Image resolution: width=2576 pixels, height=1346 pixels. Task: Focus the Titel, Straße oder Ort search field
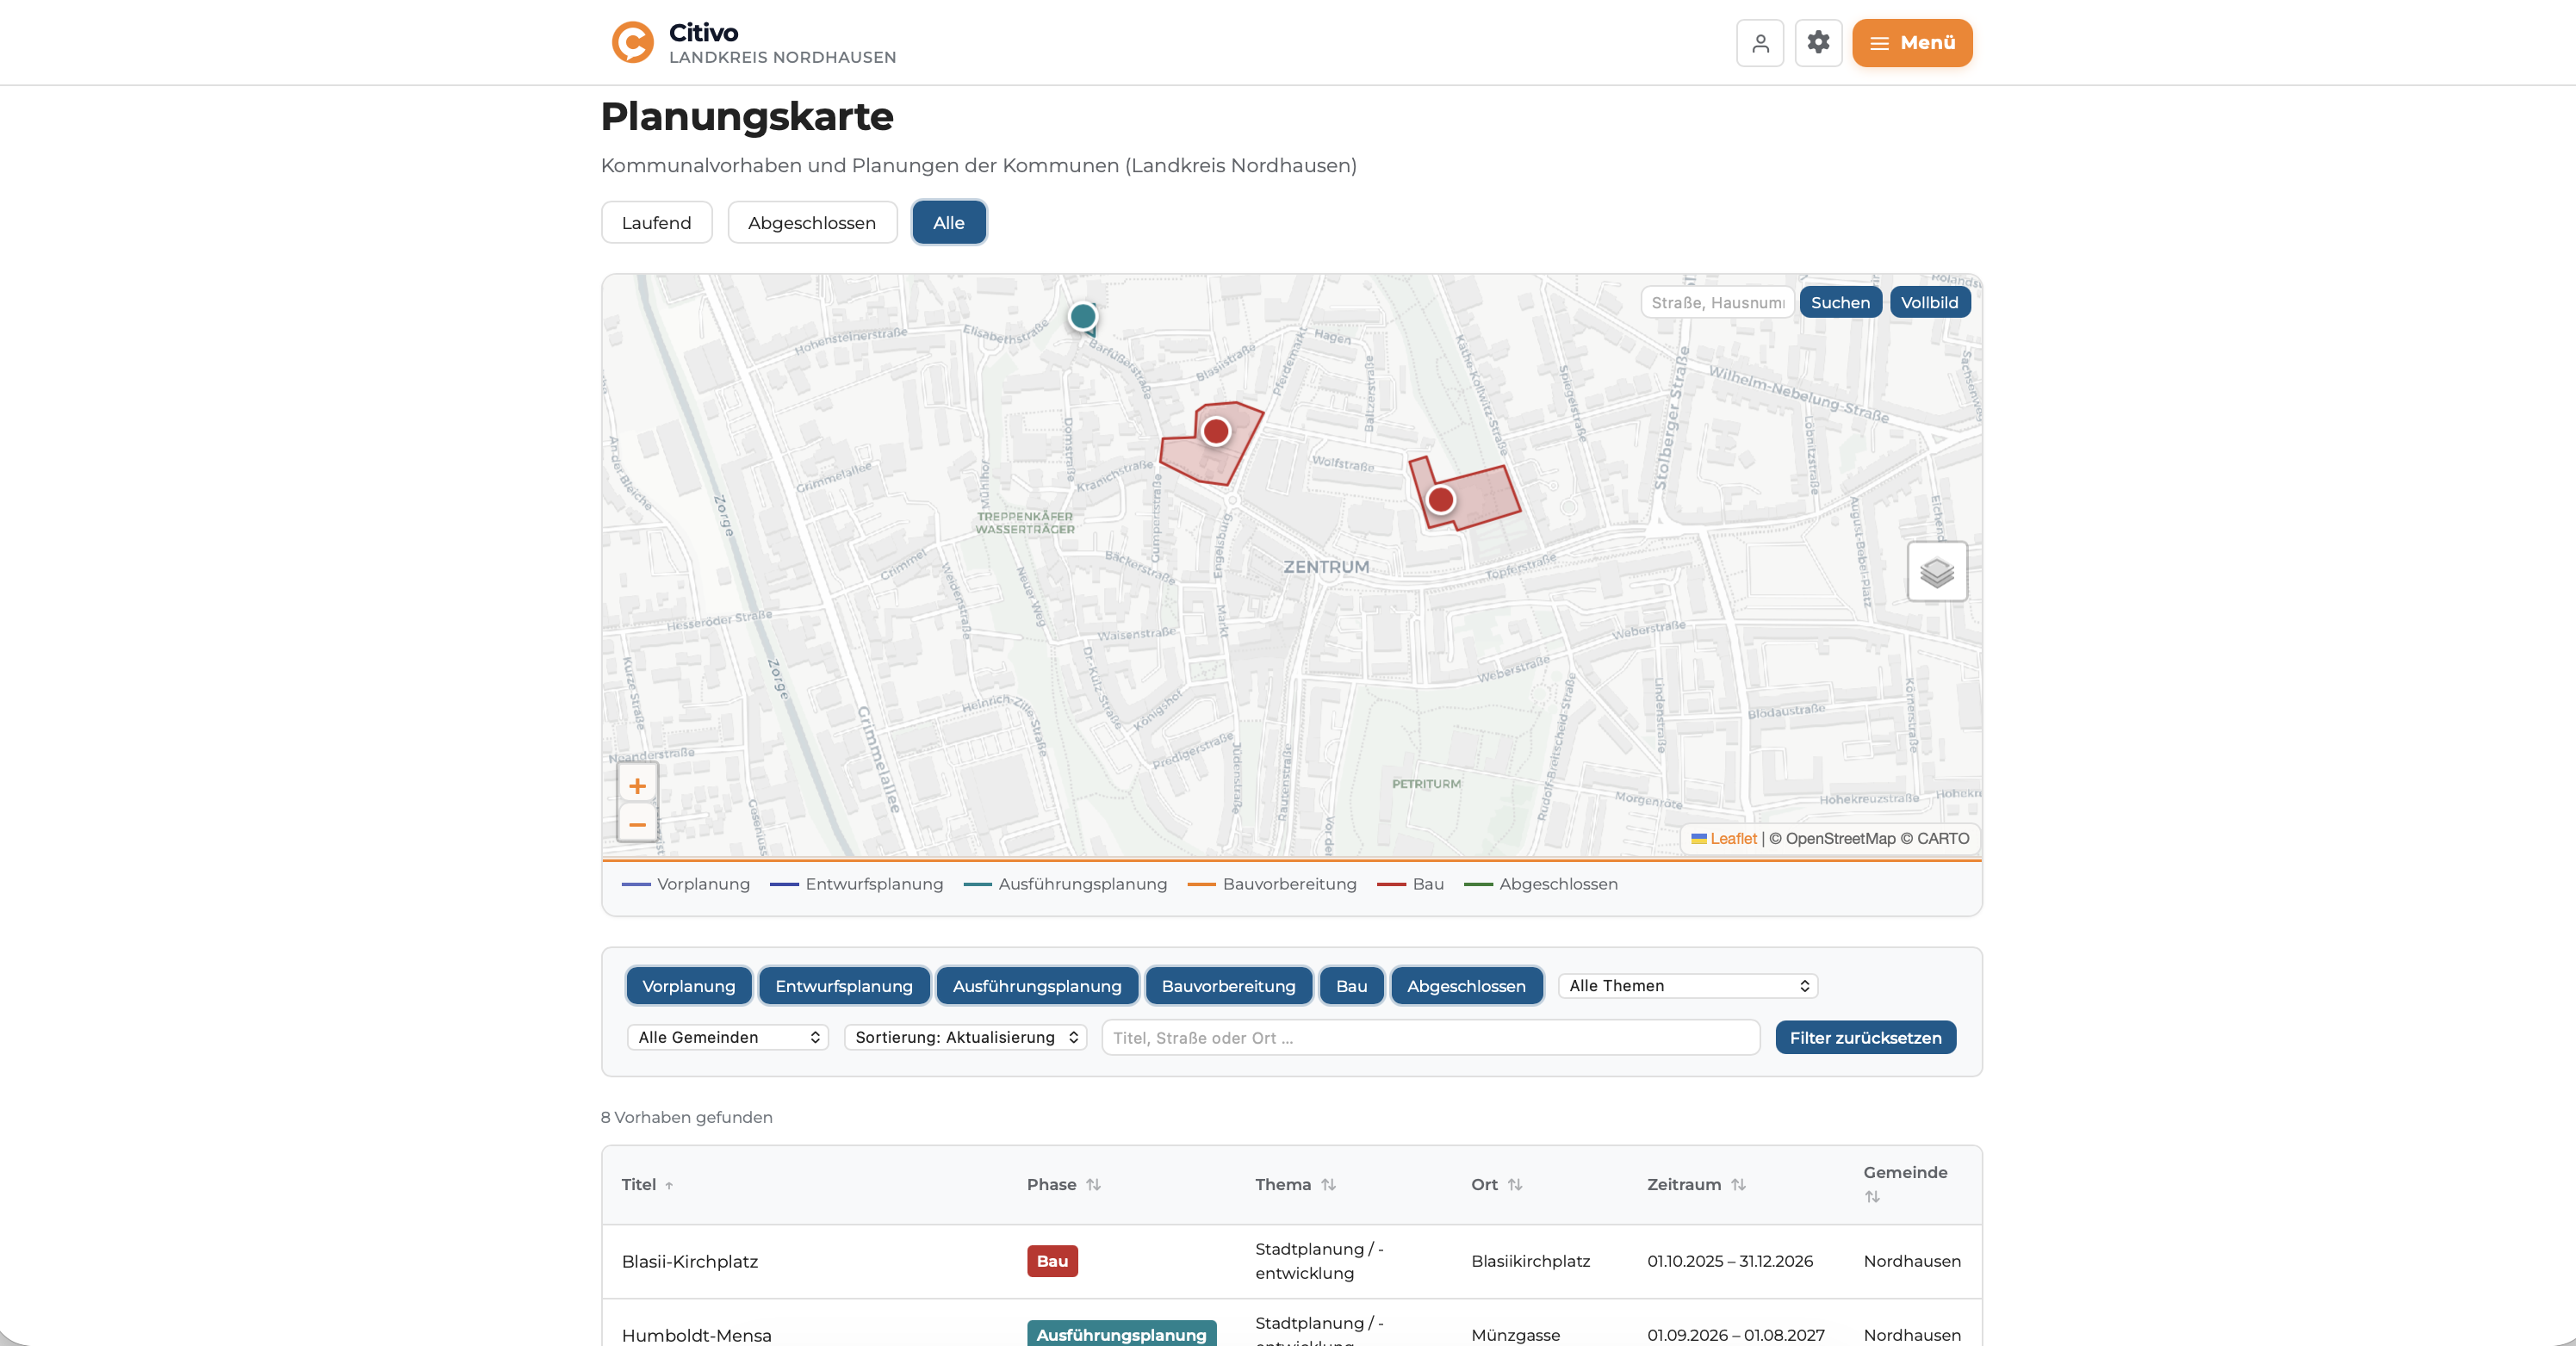click(x=1430, y=1037)
